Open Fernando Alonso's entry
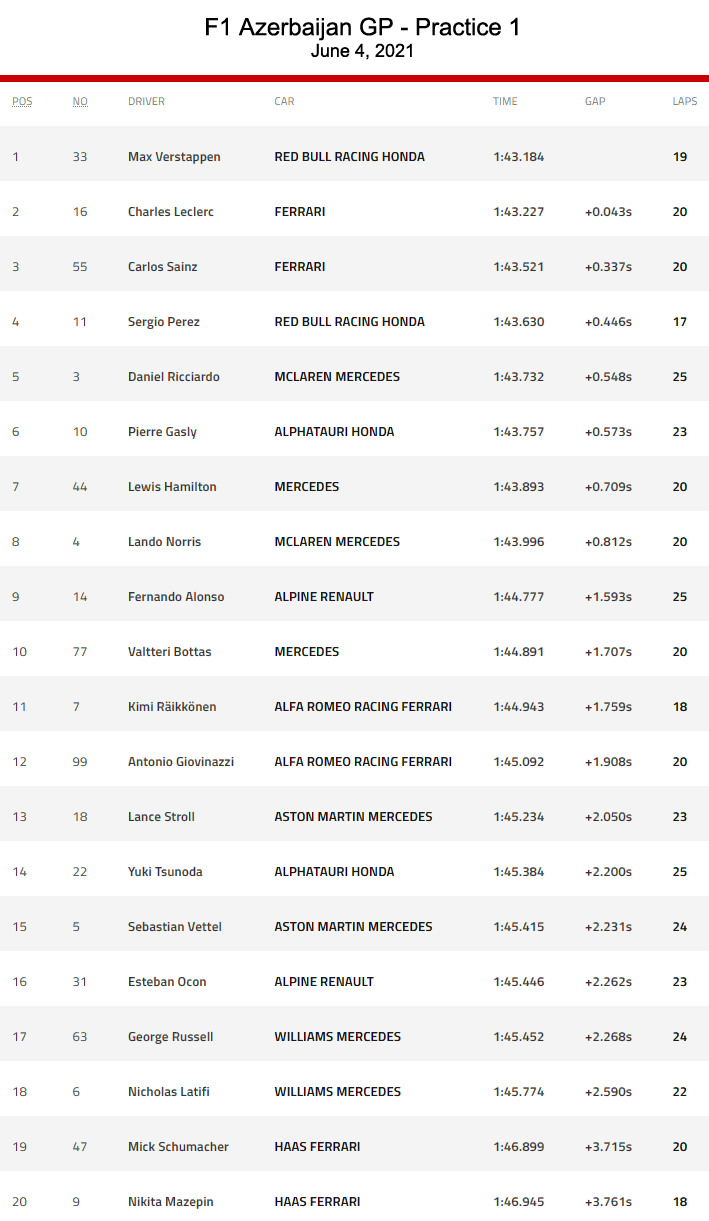This screenshot has height=1221, width=709. 176,597
